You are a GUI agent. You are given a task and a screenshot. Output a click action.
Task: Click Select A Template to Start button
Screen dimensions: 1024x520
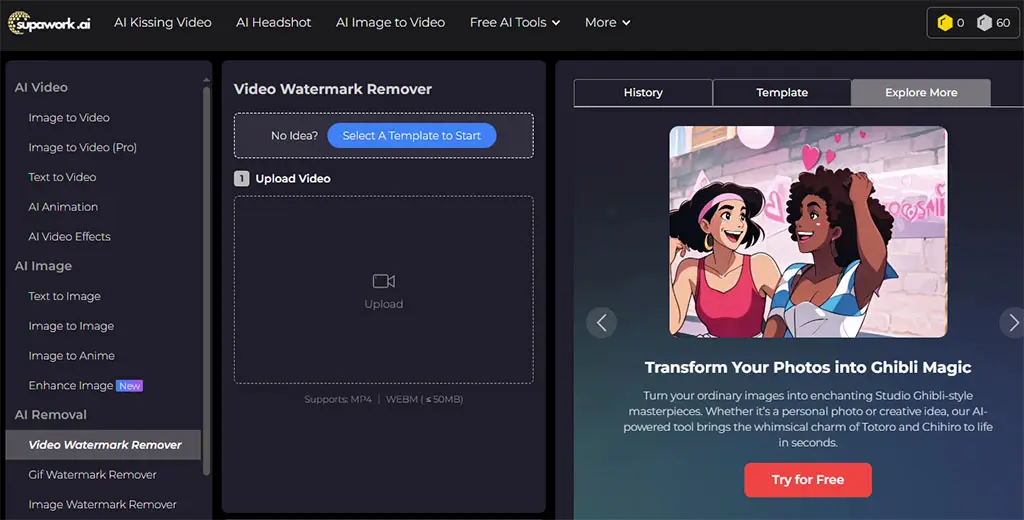[411, 135]
